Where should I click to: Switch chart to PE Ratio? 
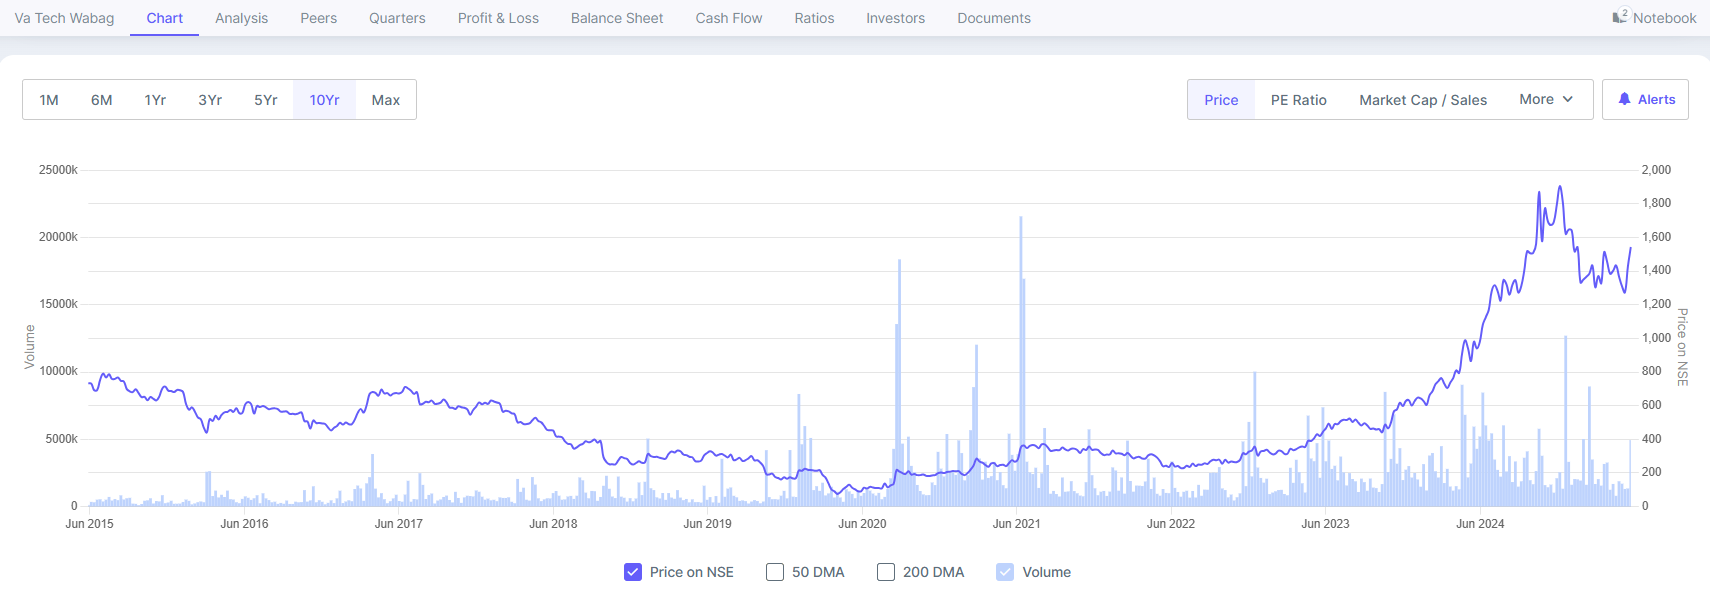[x=1298, y=100]
